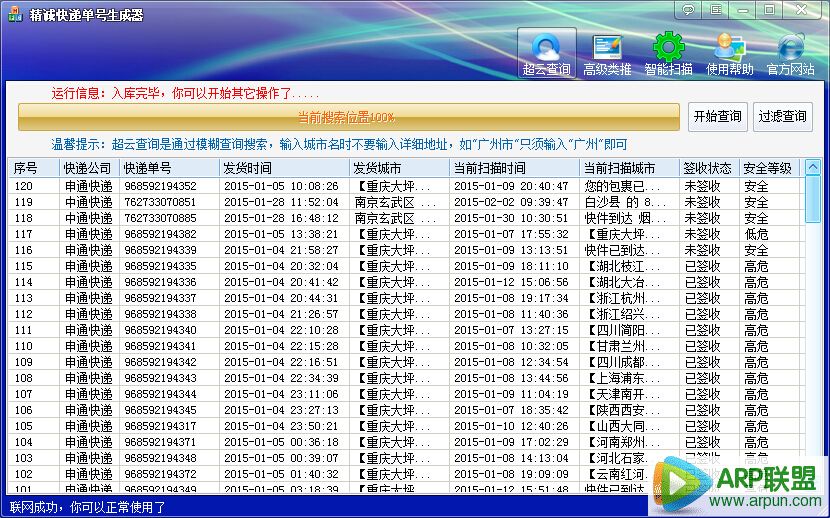
Task: Select tracking number 968592194372
Action: pos(160,474)
